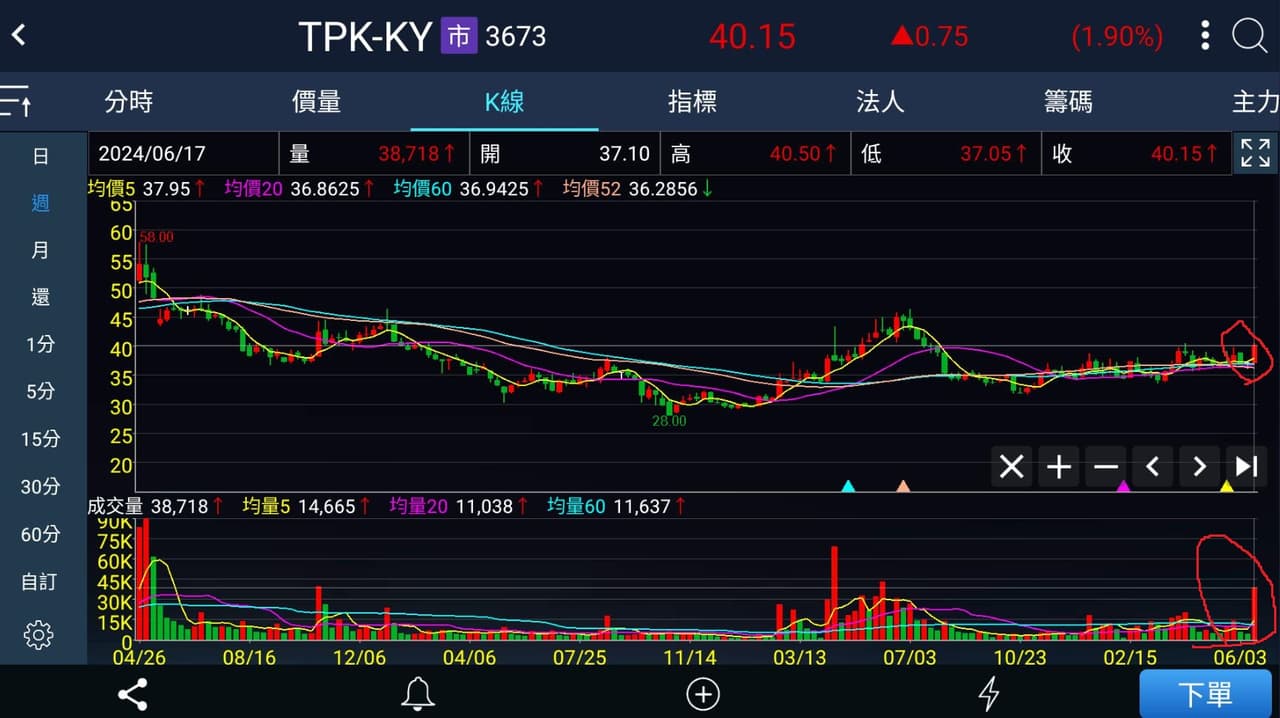
Task: Tap the share icon
Action: tap(132, 694)
